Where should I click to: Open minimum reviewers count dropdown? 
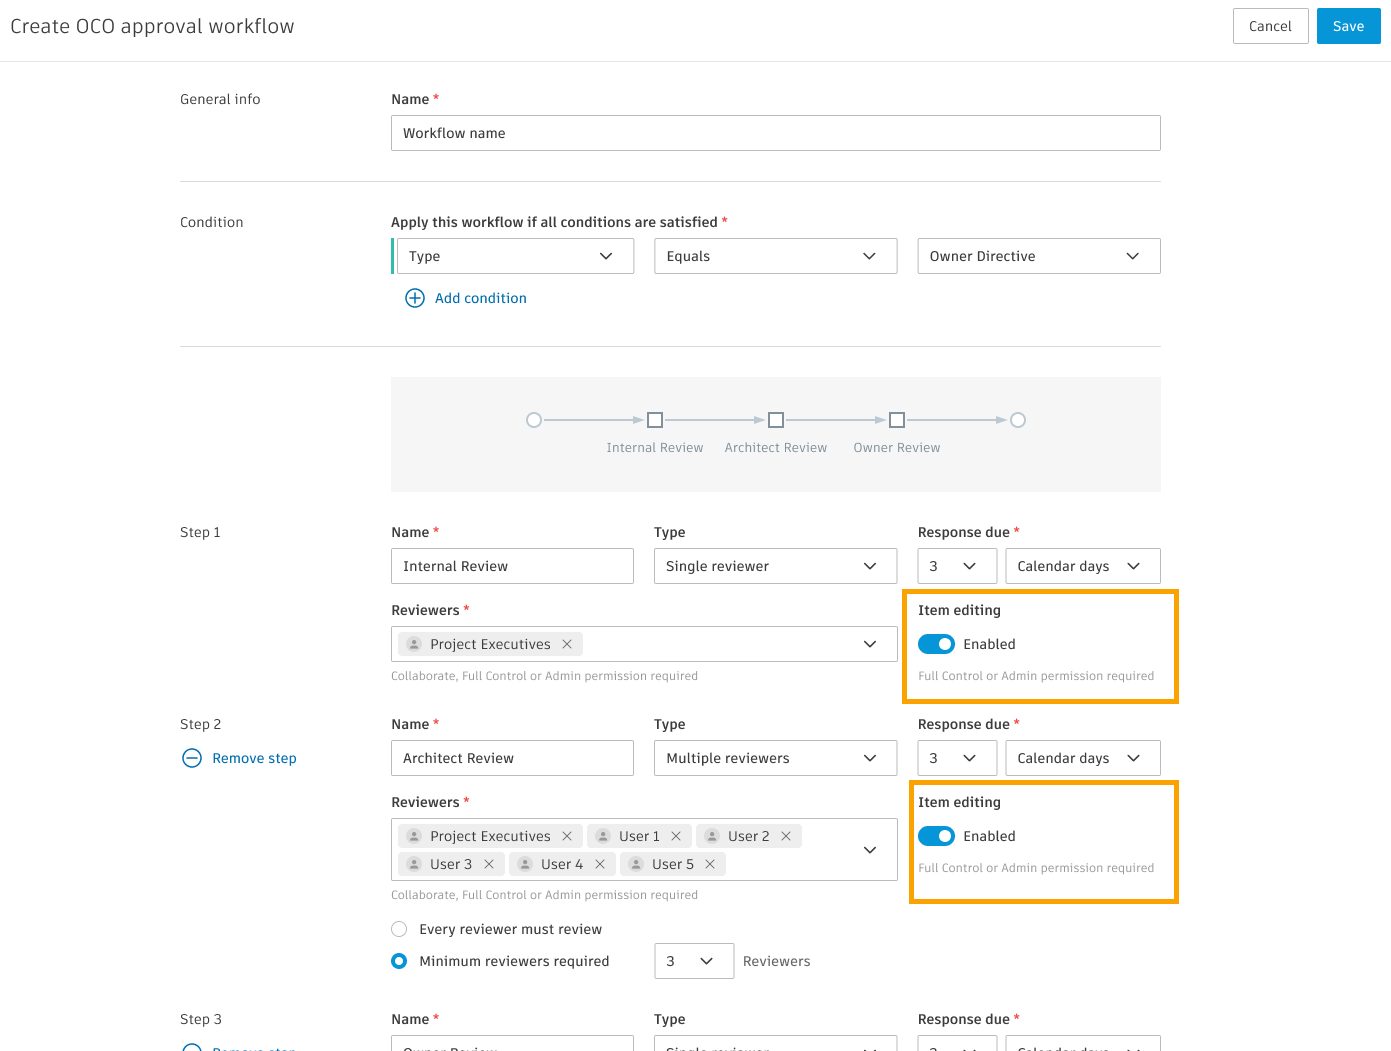click(694, 961)
